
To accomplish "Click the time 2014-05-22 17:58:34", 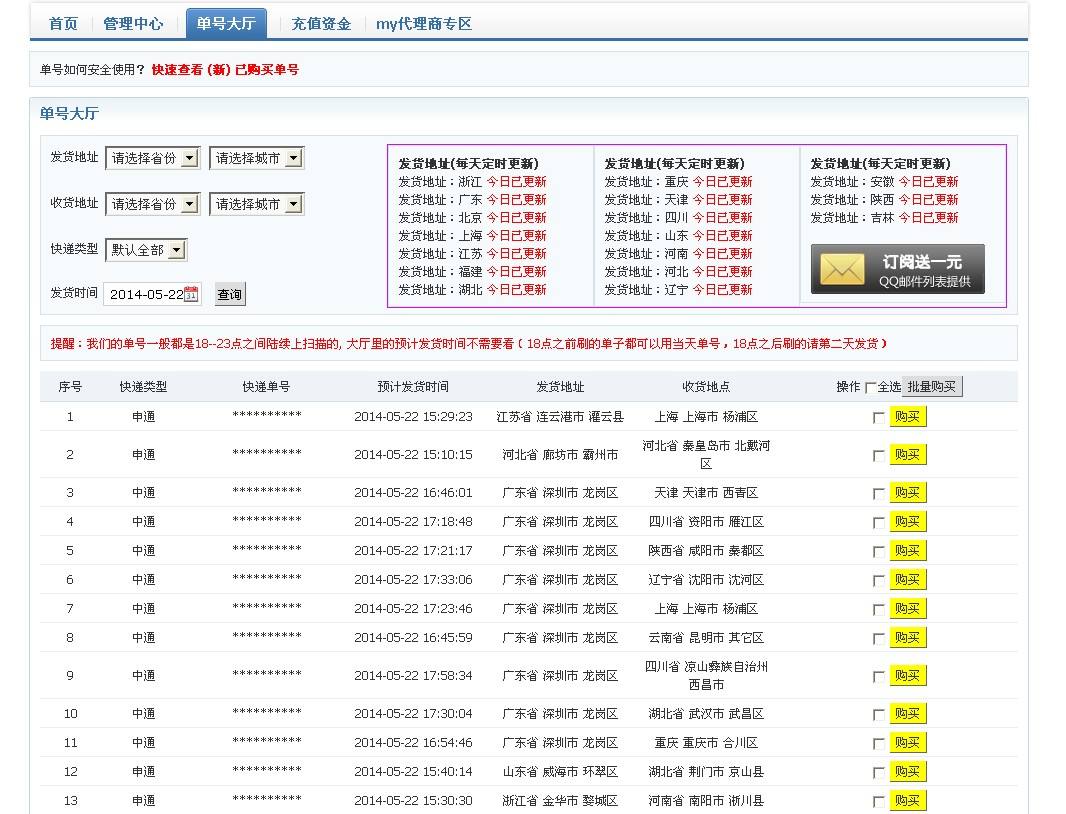I will (x=413, y=676).
